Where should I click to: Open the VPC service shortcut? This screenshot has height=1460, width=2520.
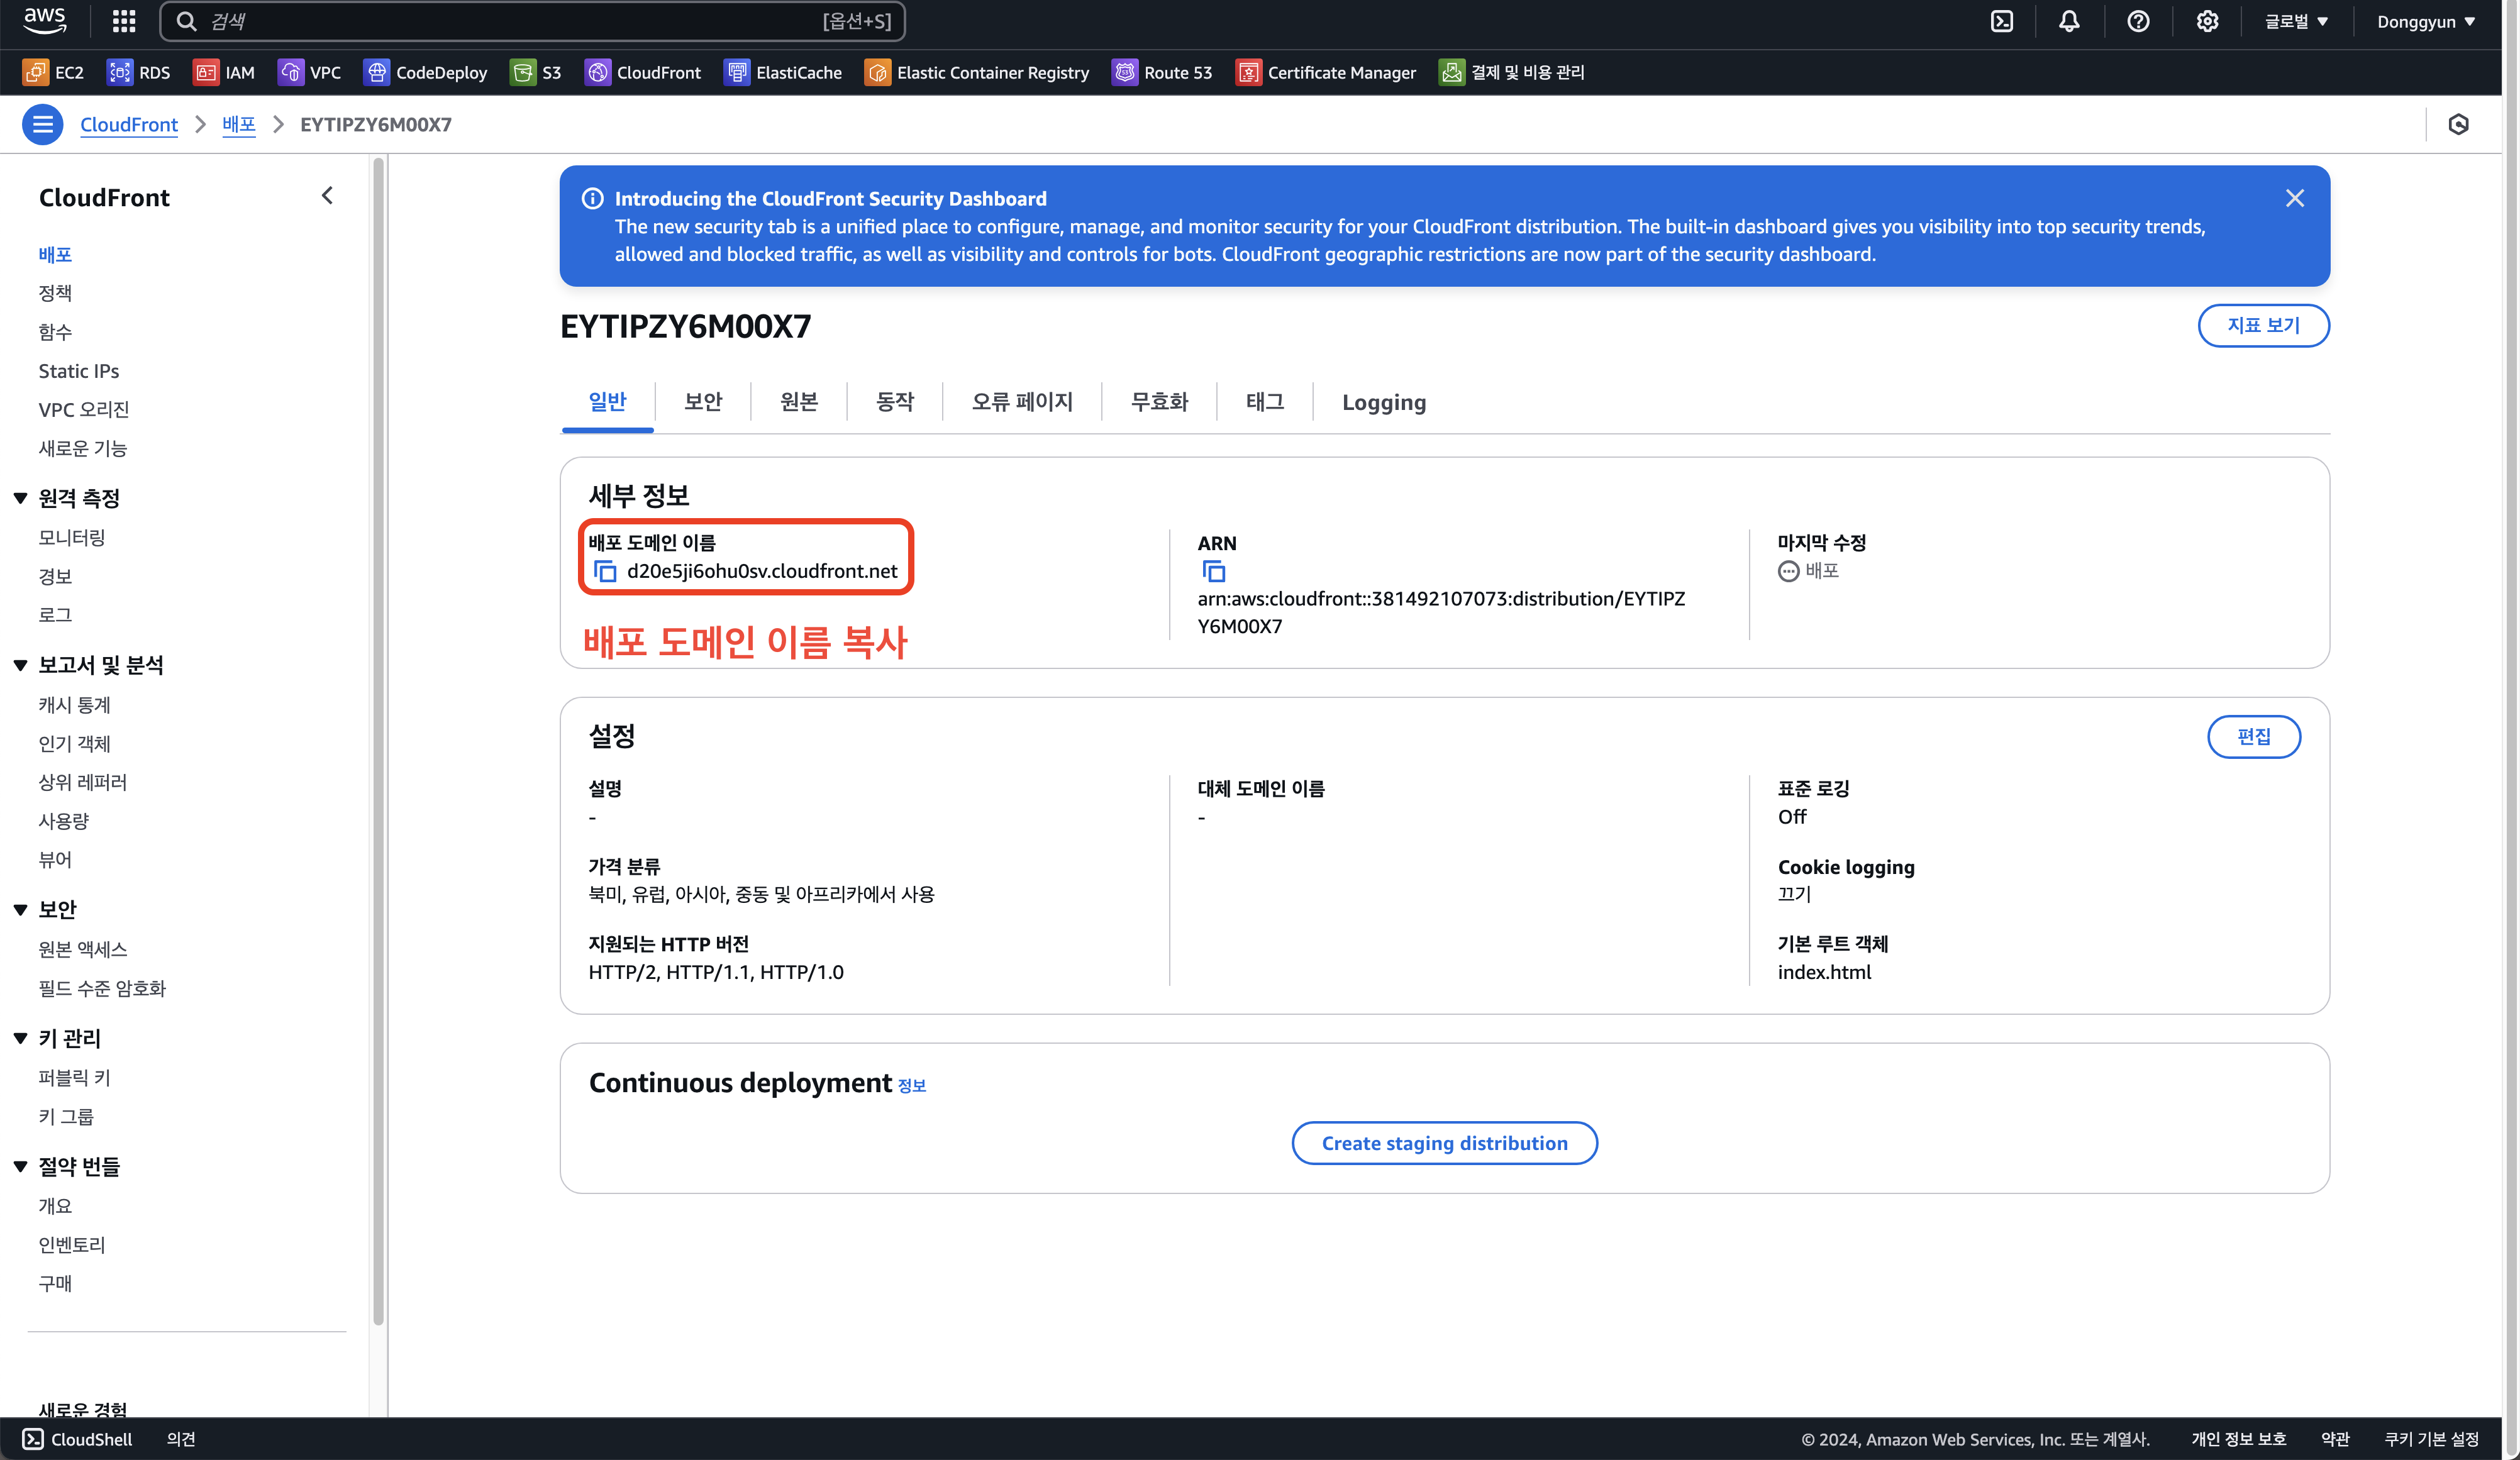pyautogui.click(x=309, y=72)
